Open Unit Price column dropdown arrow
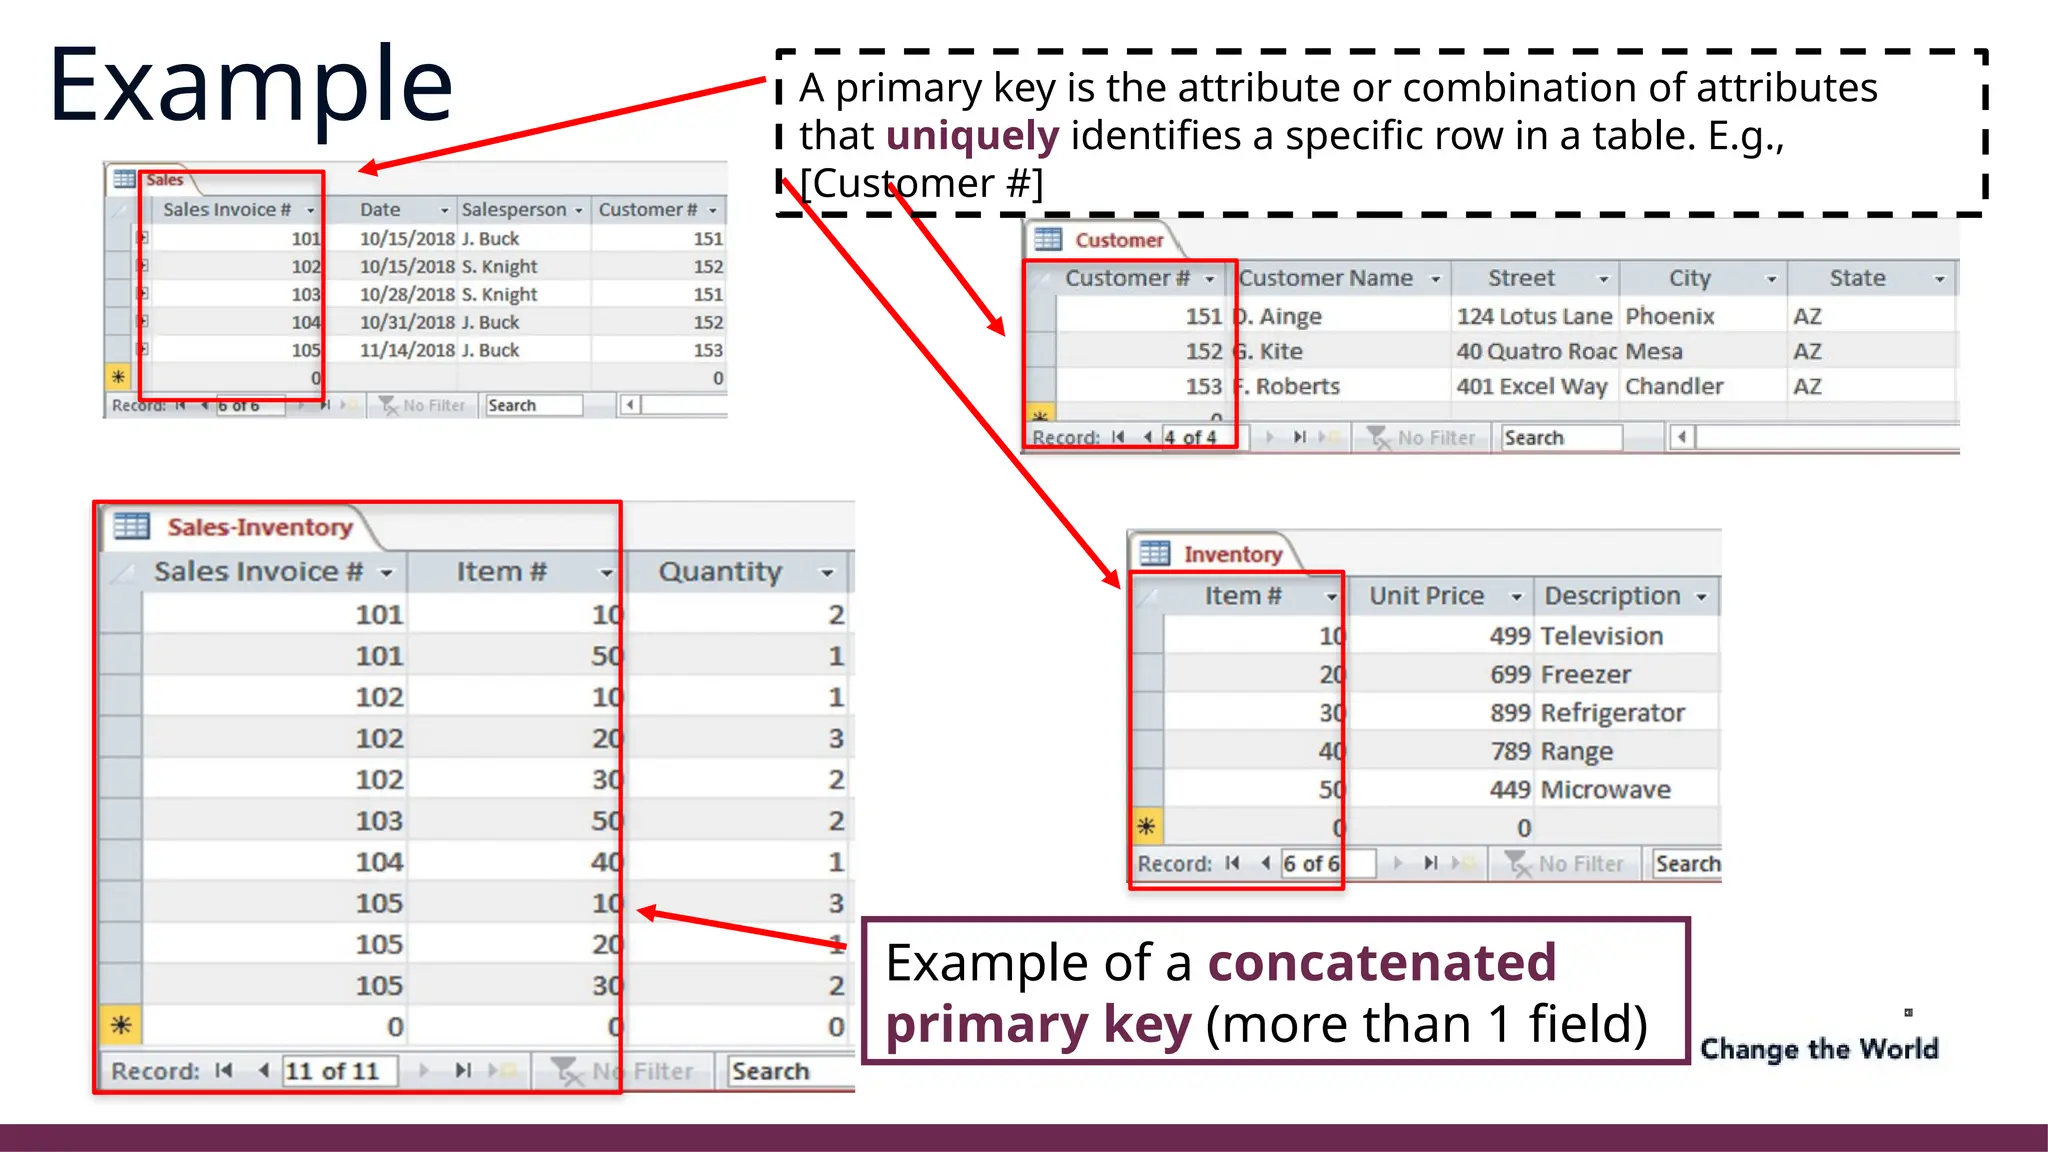The height and width of the screenshot is (1152, 2048). point(1516,597)
